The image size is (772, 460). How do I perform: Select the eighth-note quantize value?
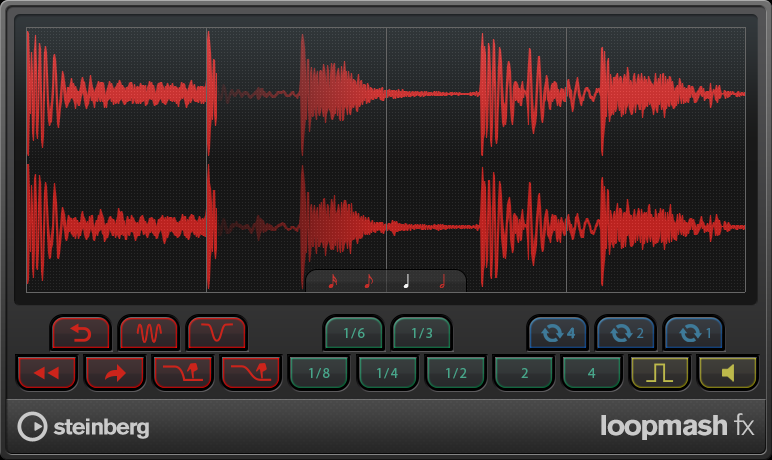(368, 282)
